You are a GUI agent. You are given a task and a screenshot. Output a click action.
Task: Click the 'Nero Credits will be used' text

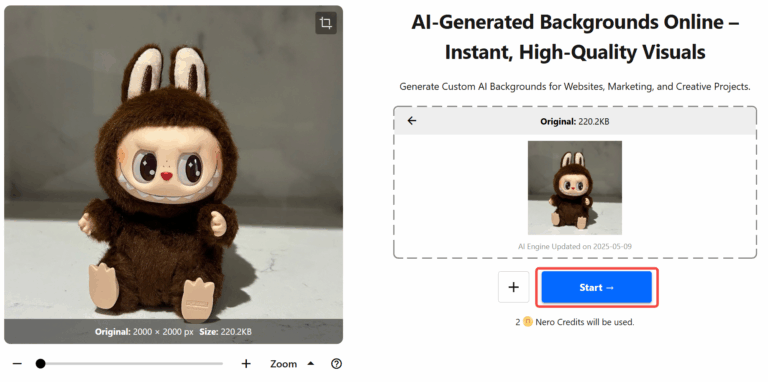click(x=585, y=322)
